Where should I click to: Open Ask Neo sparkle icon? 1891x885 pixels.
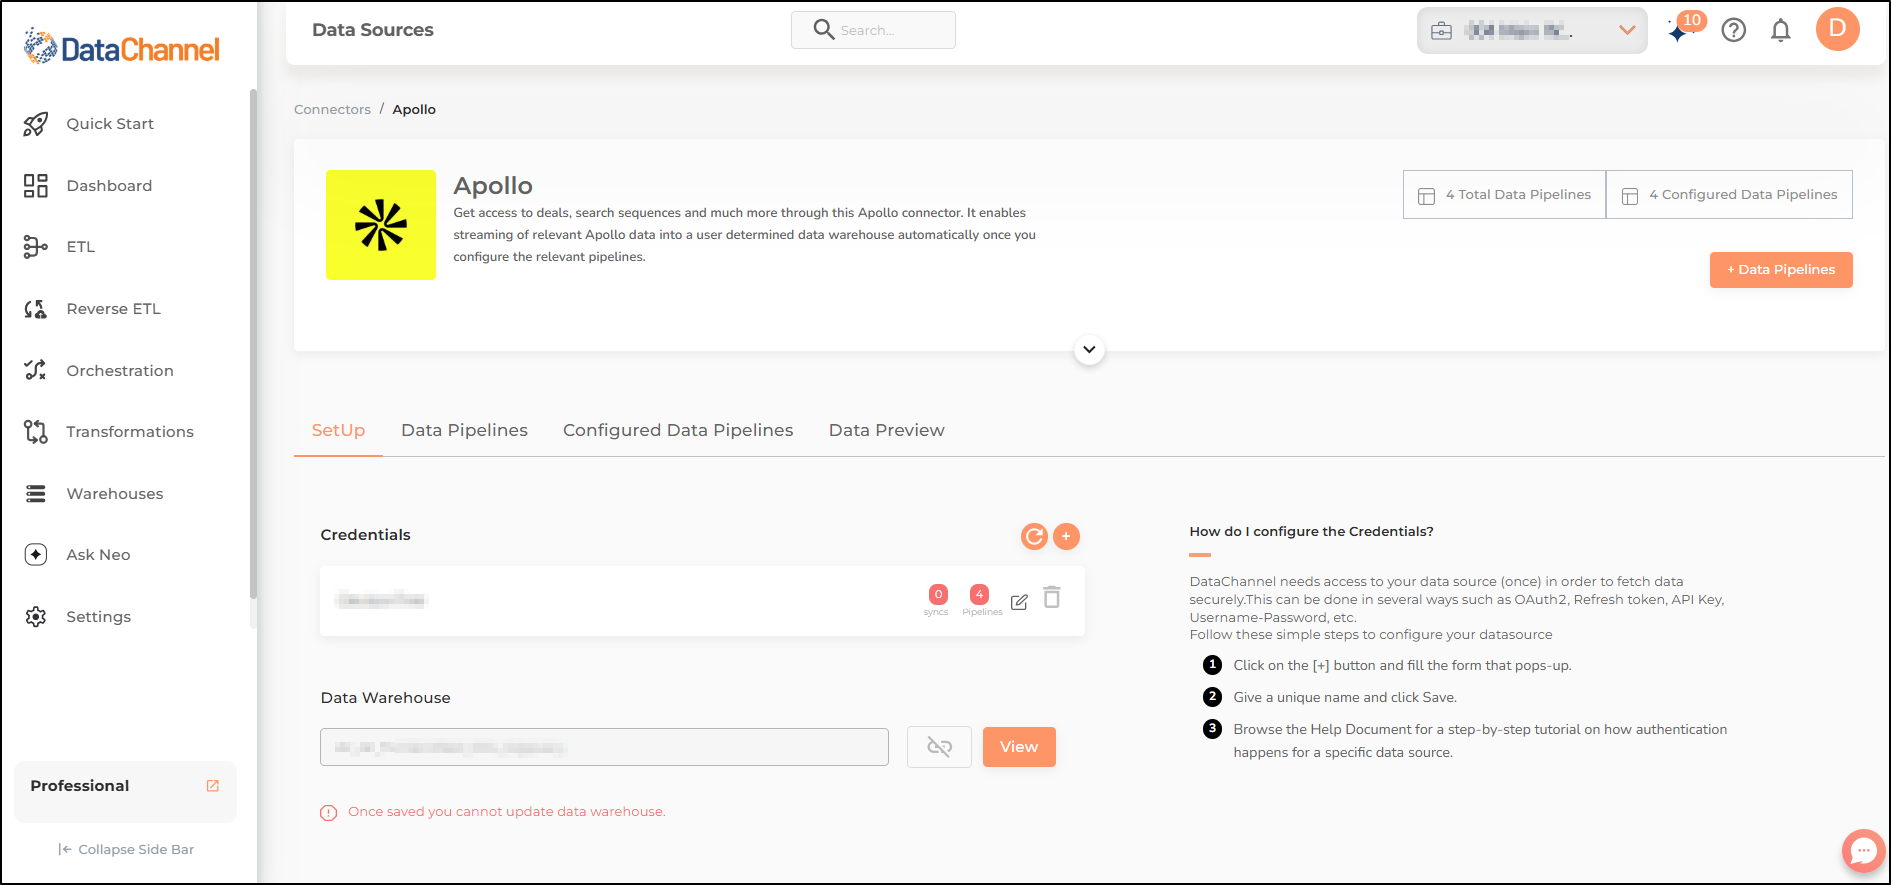36,555
